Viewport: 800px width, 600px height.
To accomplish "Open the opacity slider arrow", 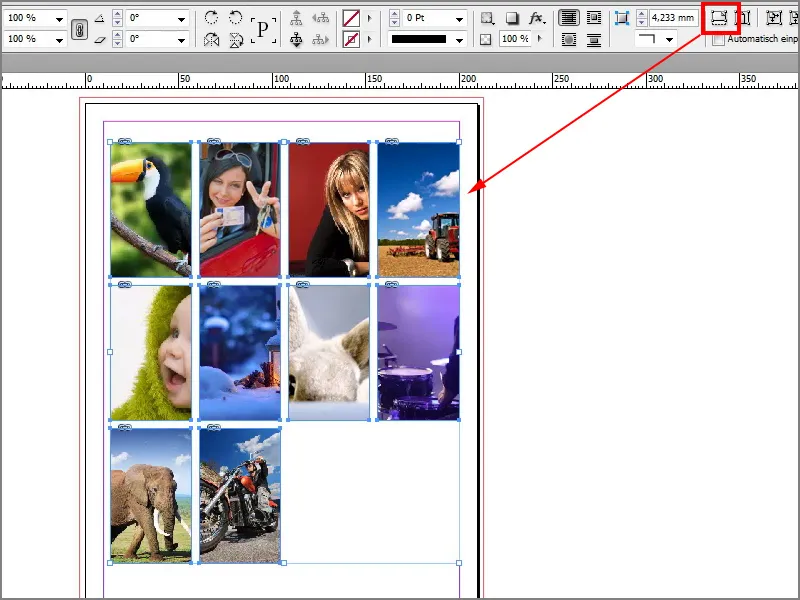I will (x=540, y=39).
